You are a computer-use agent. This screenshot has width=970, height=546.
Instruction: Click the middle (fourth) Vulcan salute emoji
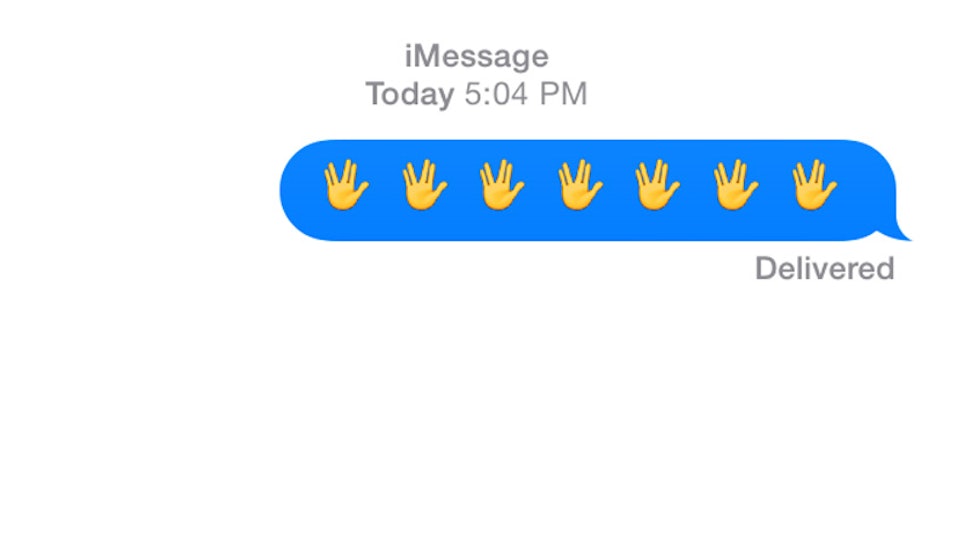tap(580, 185)
